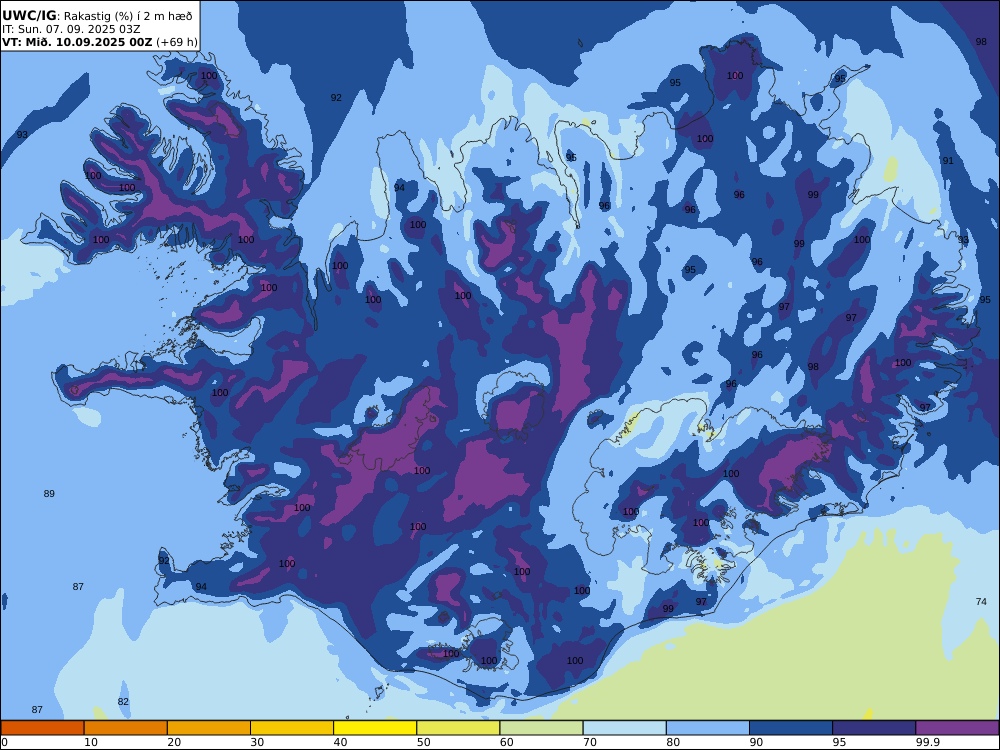1000x750 pixels.
Task: Click the valid time 'VT: Mið. 10.09.2025 00Z'
Action: click(77, 42)
